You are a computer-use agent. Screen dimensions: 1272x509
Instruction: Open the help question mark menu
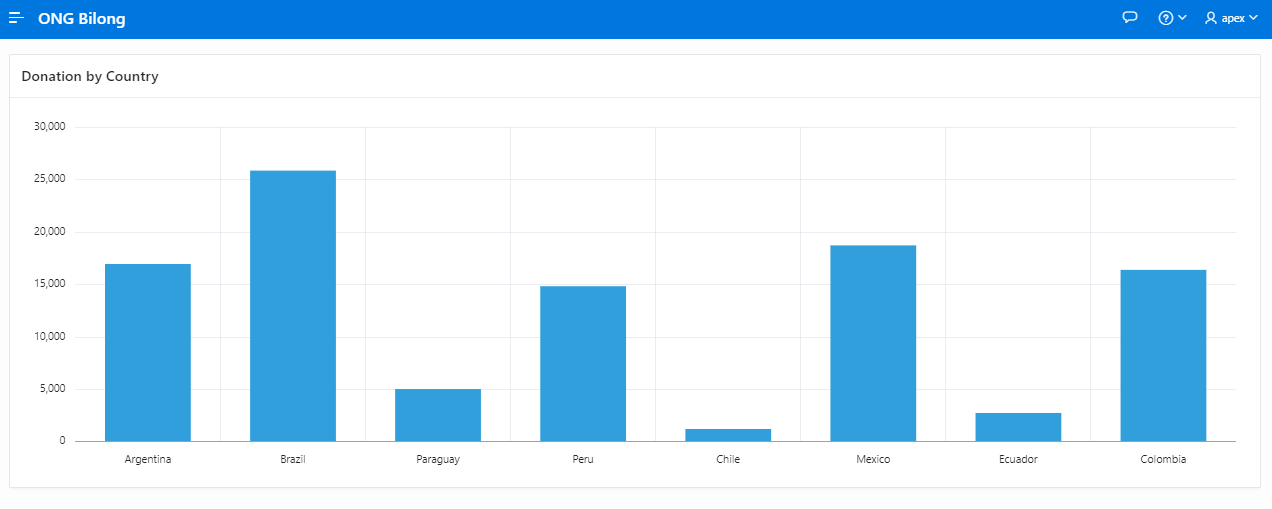click(1172, 18)
